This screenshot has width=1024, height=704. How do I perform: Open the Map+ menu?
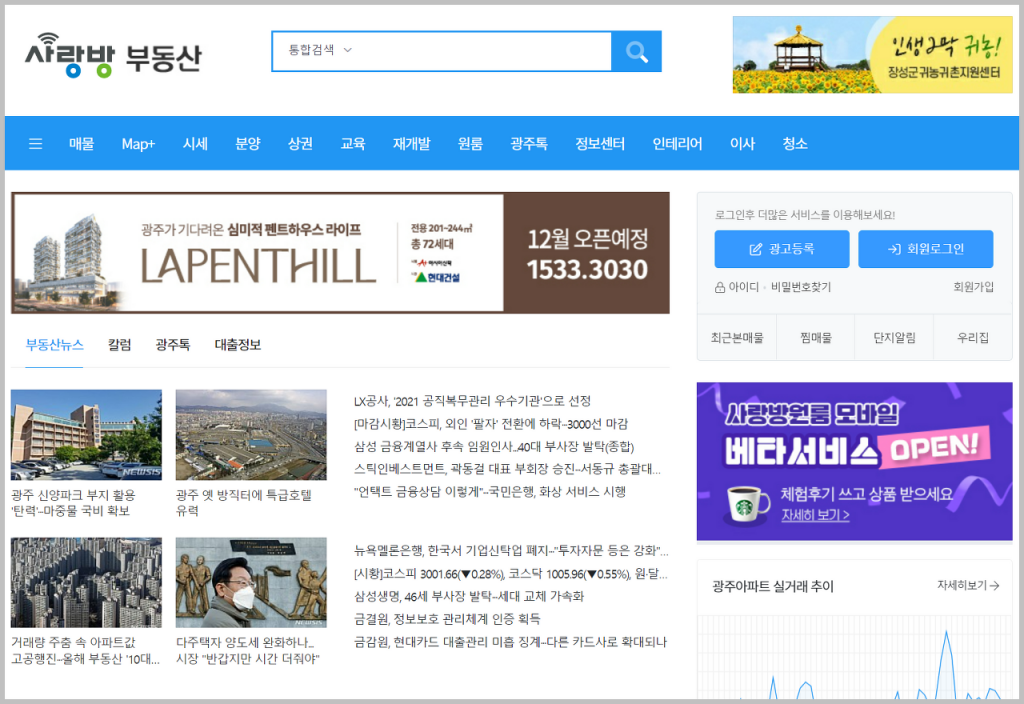(138, 144)
